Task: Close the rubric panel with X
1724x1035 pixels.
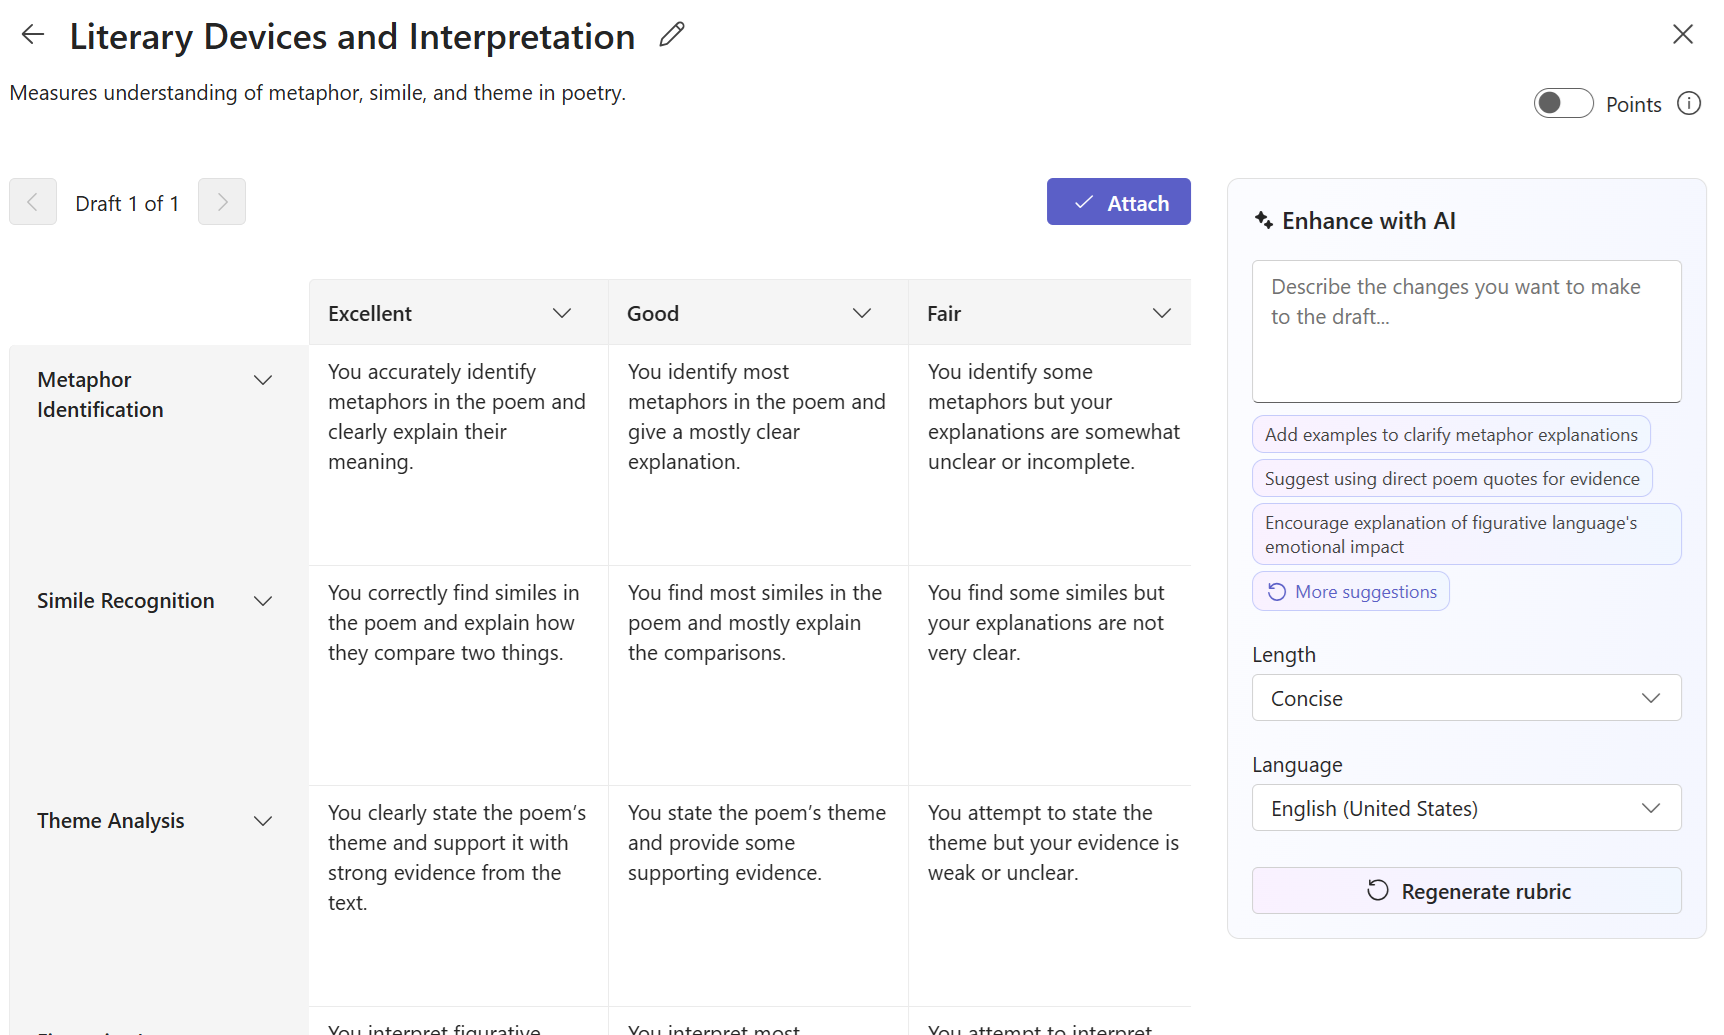Action: (1683, 34)
